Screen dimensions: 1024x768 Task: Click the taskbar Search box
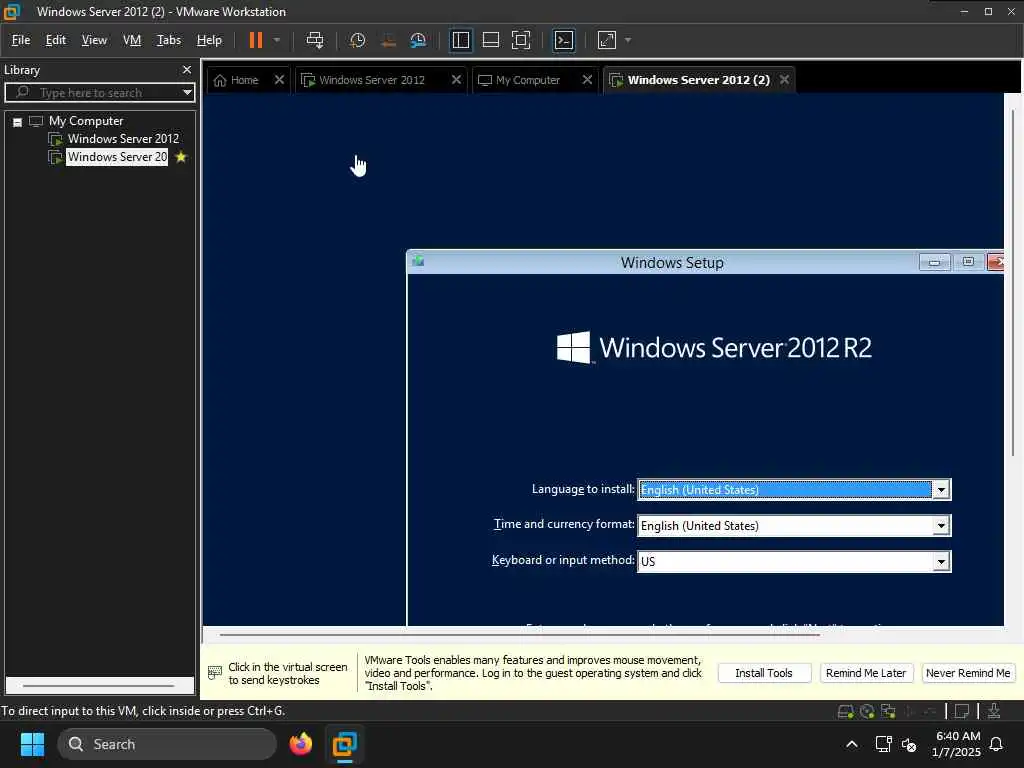pyautogui.click(x=167, y=744)
